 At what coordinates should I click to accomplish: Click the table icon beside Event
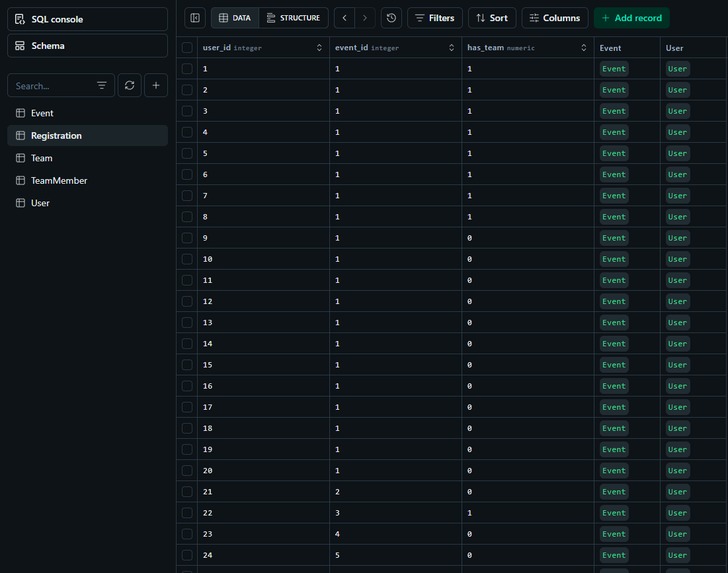(x=20, y=113)
